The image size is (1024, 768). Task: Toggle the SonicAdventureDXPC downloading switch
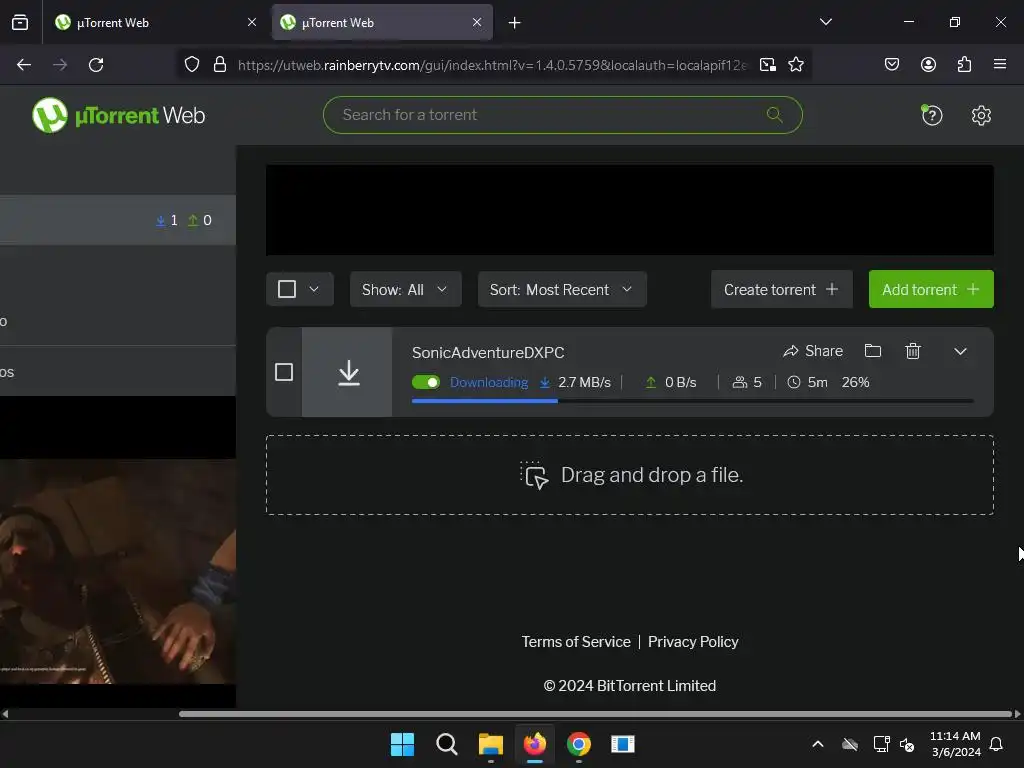point(426,382)
